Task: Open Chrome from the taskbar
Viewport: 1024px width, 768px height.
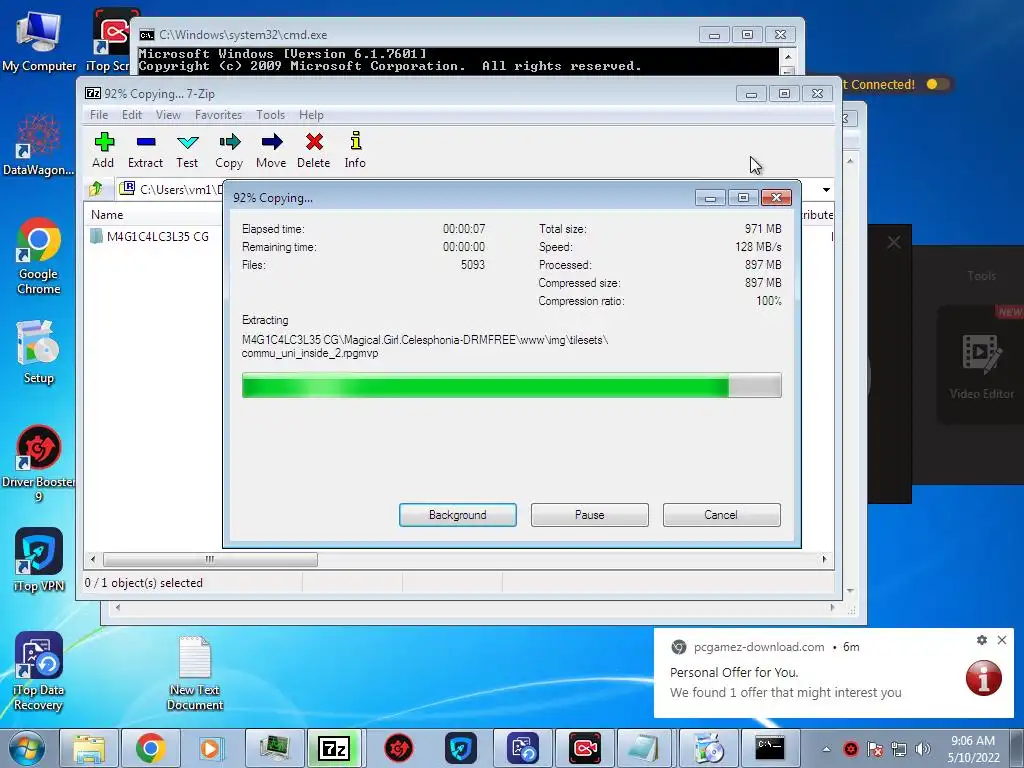Action: pos(151,748)
